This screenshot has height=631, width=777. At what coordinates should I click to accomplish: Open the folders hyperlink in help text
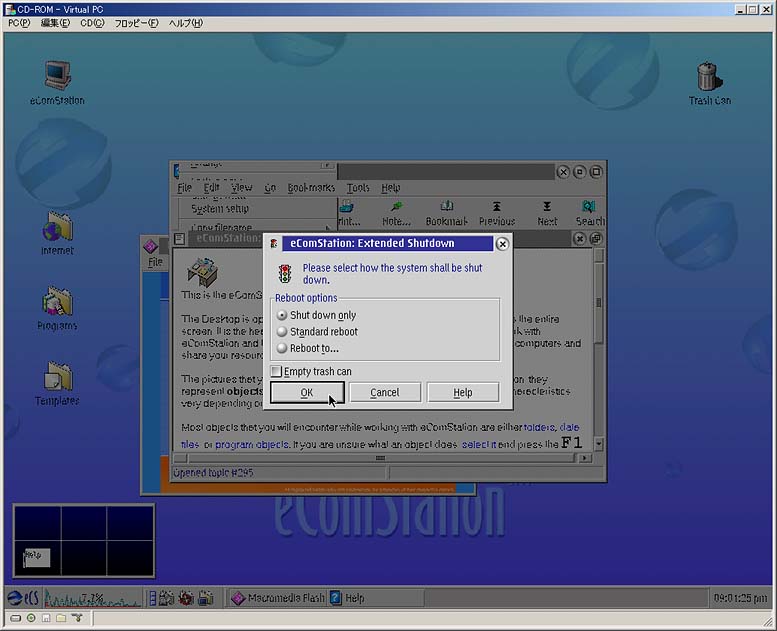pyautogui.click(x=539, y=427)
